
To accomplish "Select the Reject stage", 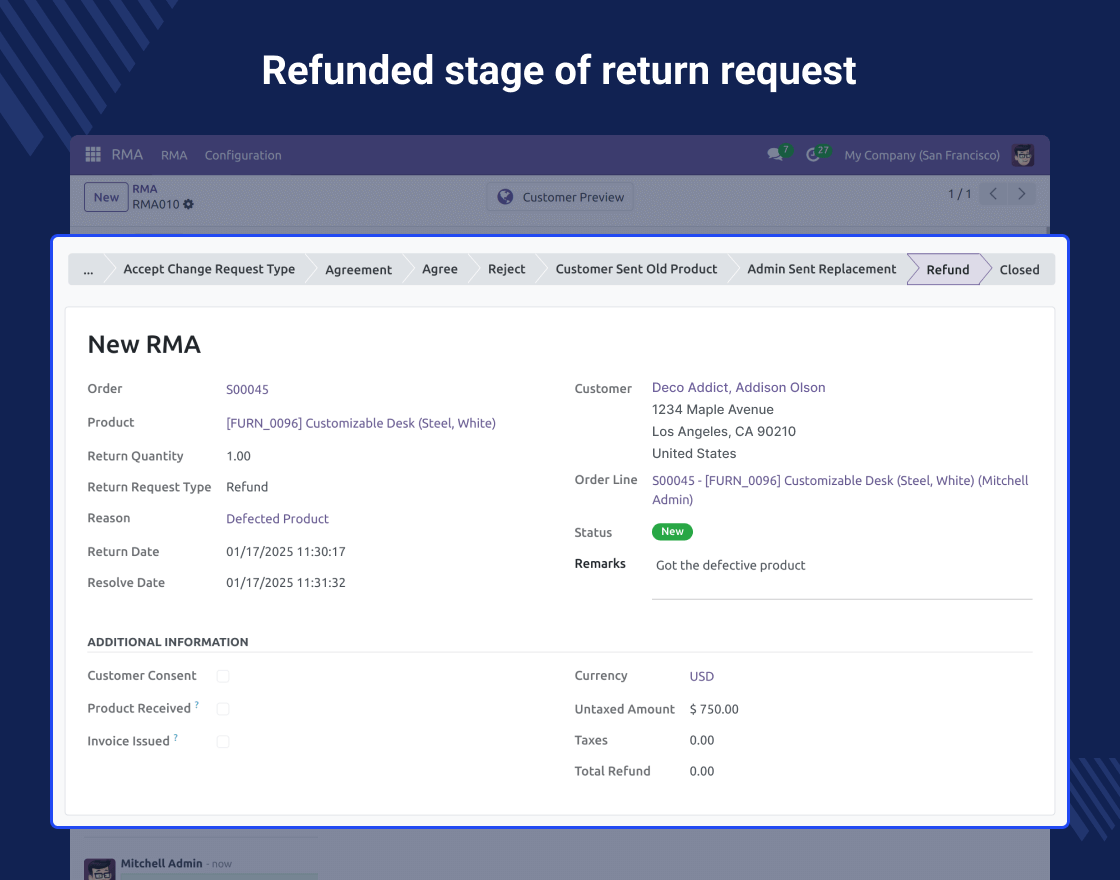I will pyautogui.click(x=506, y=269).
